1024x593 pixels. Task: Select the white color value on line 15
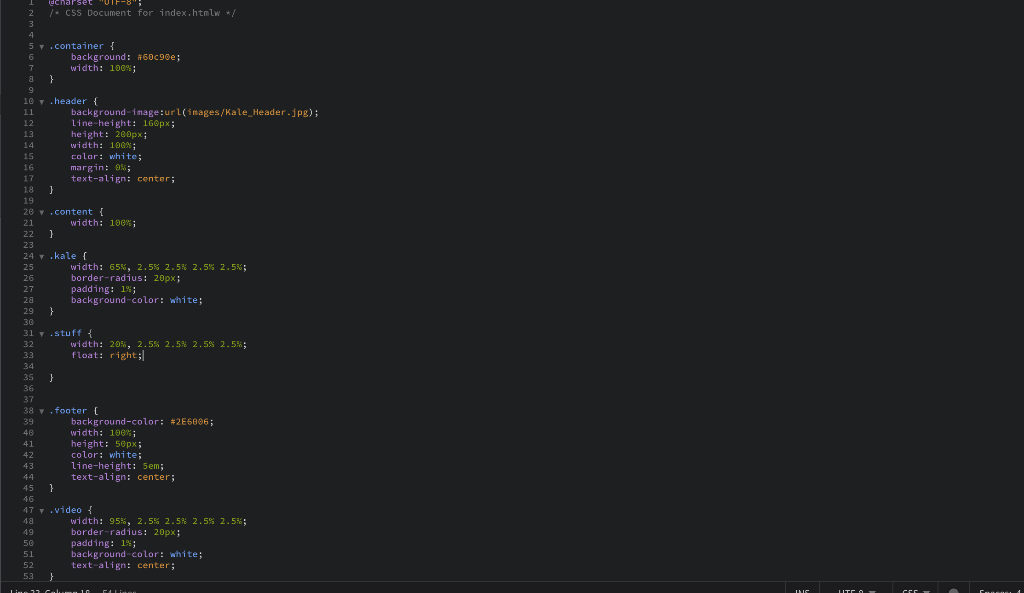pyautogui.click(x=124, y=155)
